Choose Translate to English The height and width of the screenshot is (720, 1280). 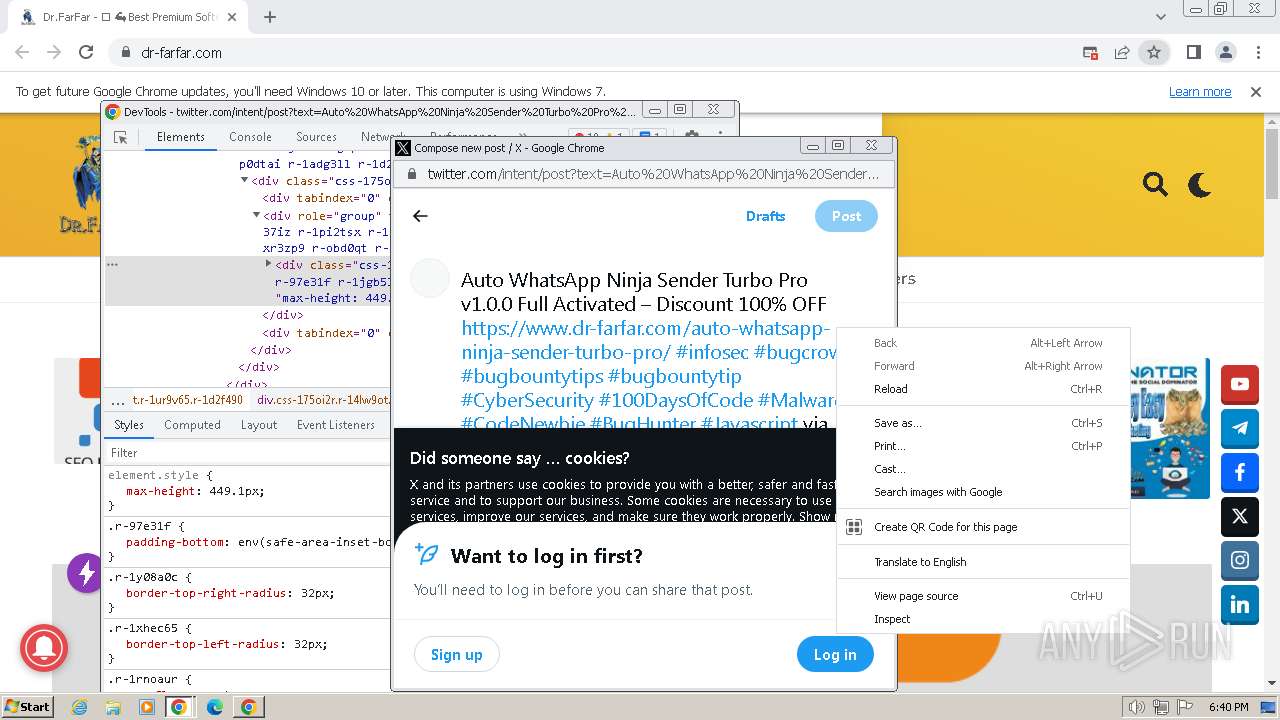tap(983, 562)
